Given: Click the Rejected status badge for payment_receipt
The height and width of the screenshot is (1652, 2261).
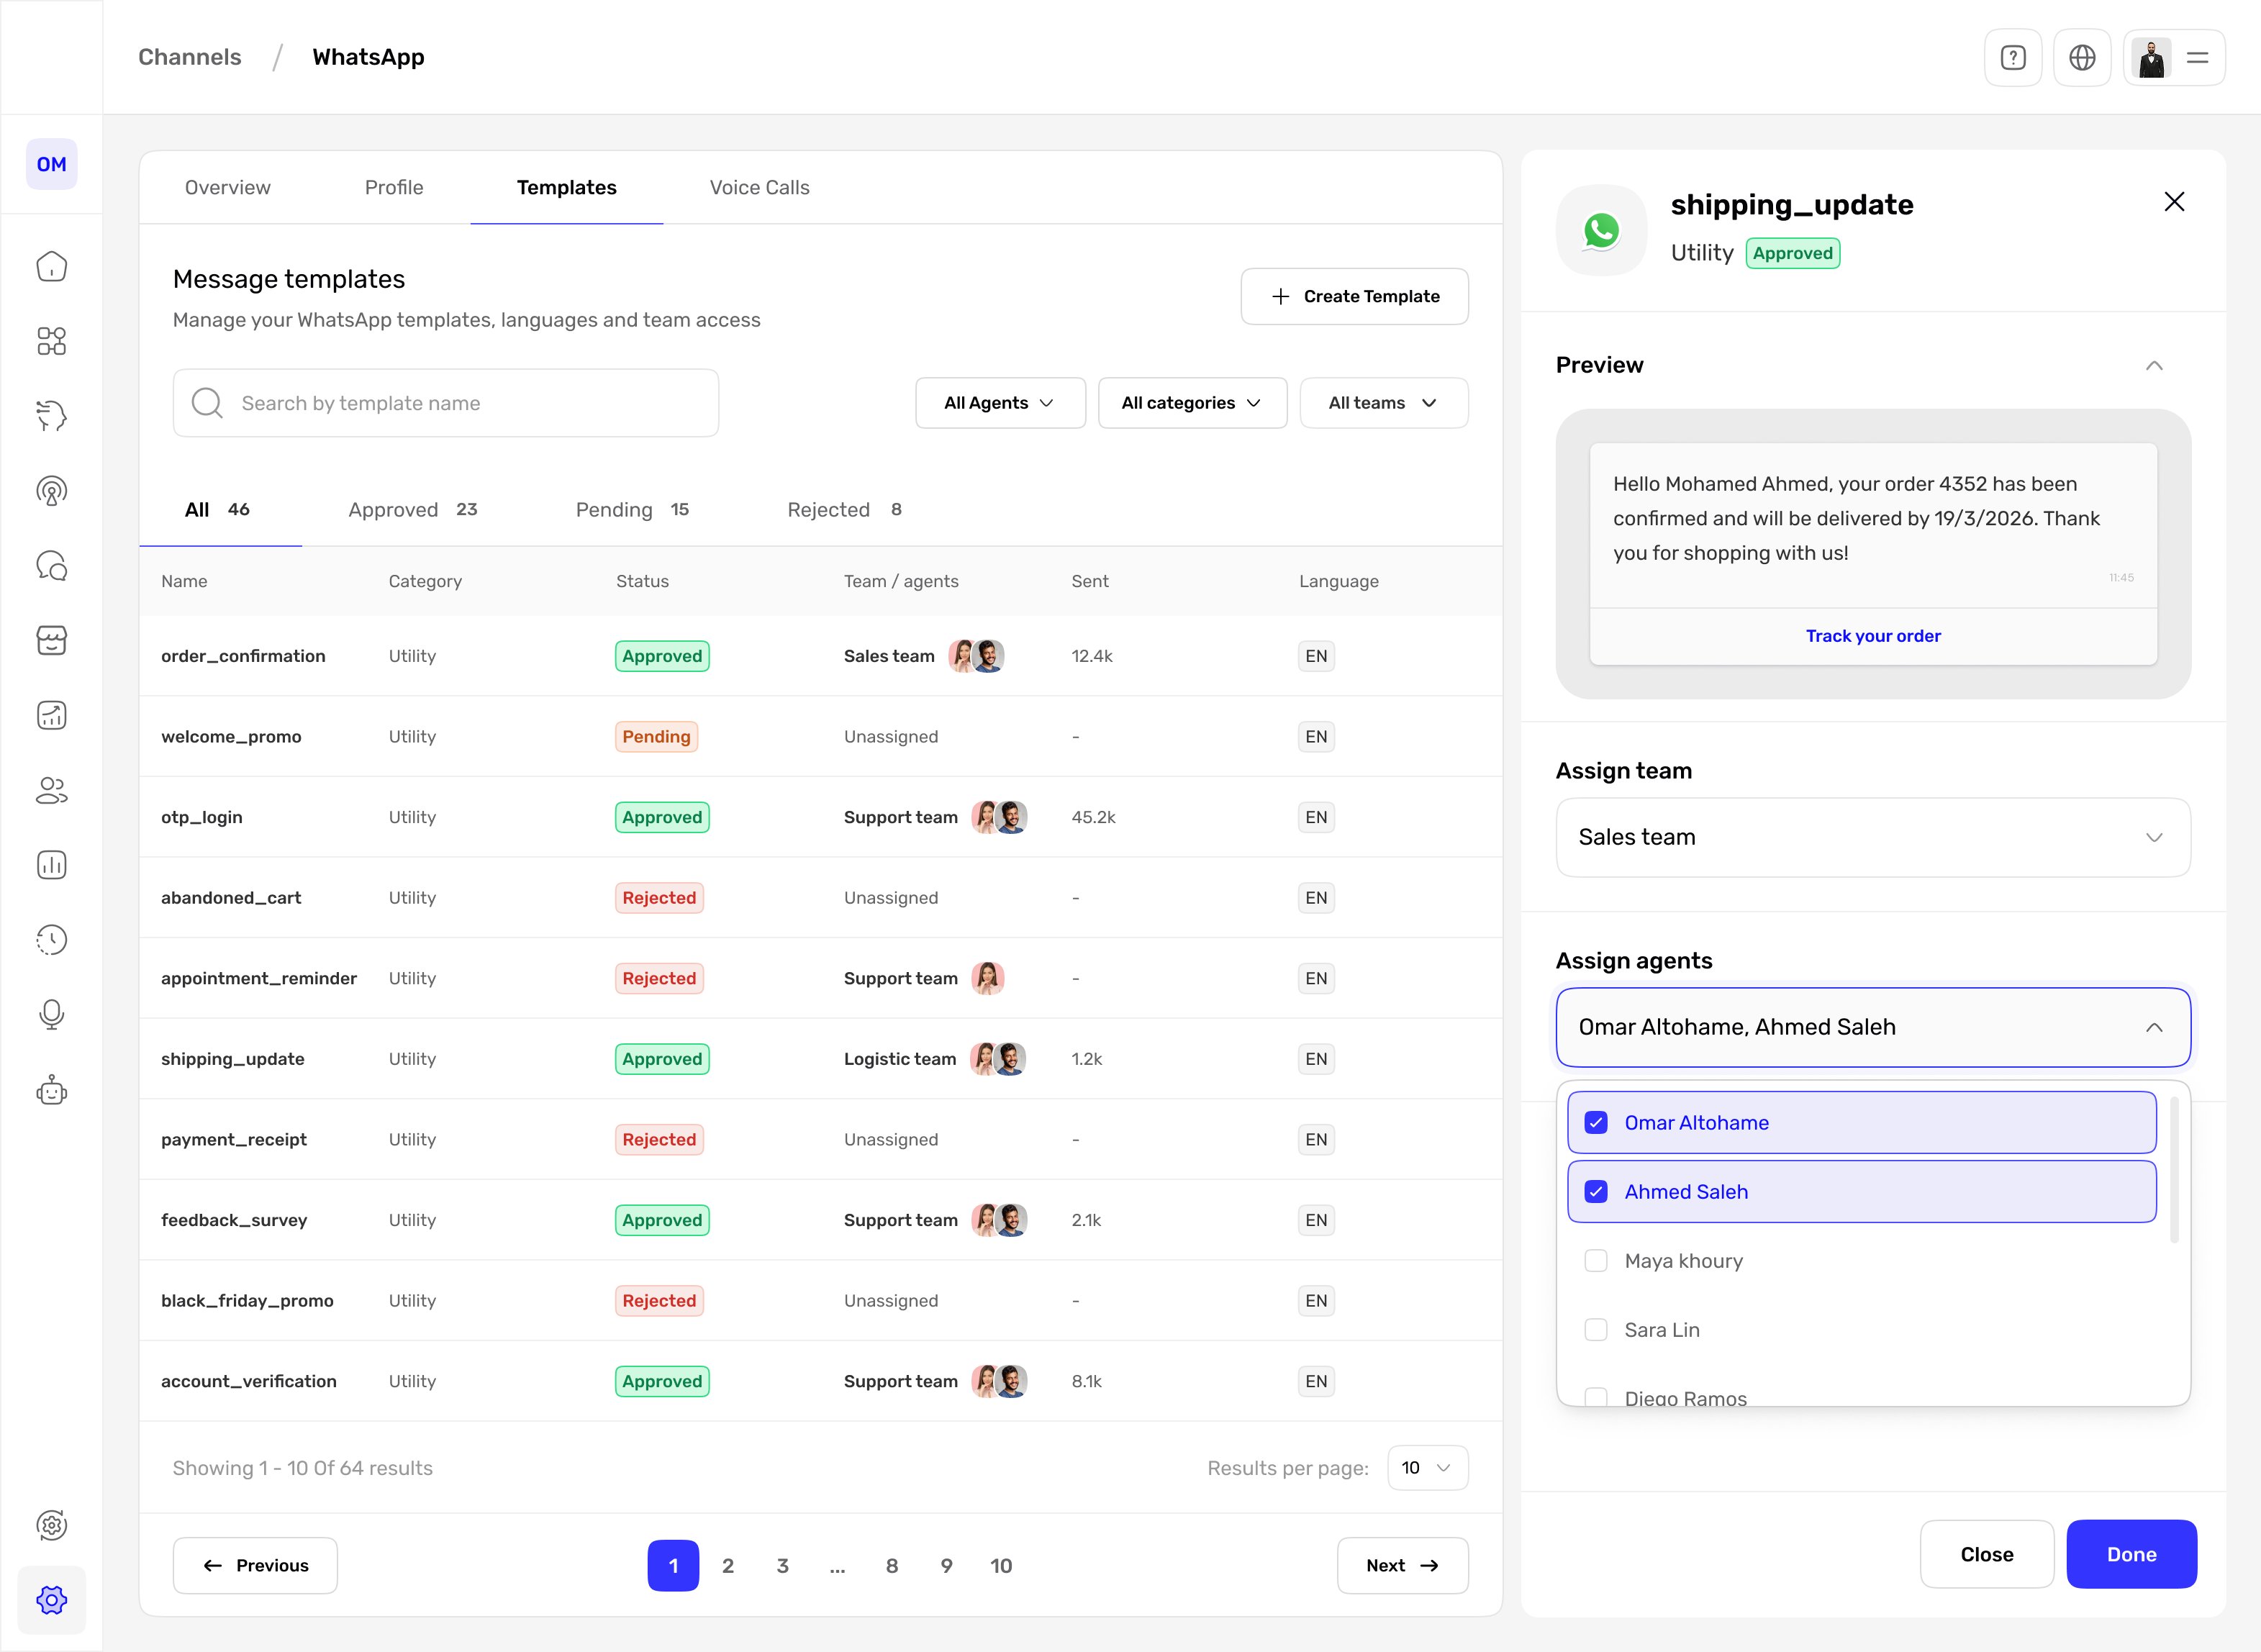Looking at the screenshot, I should (659, 1139).
